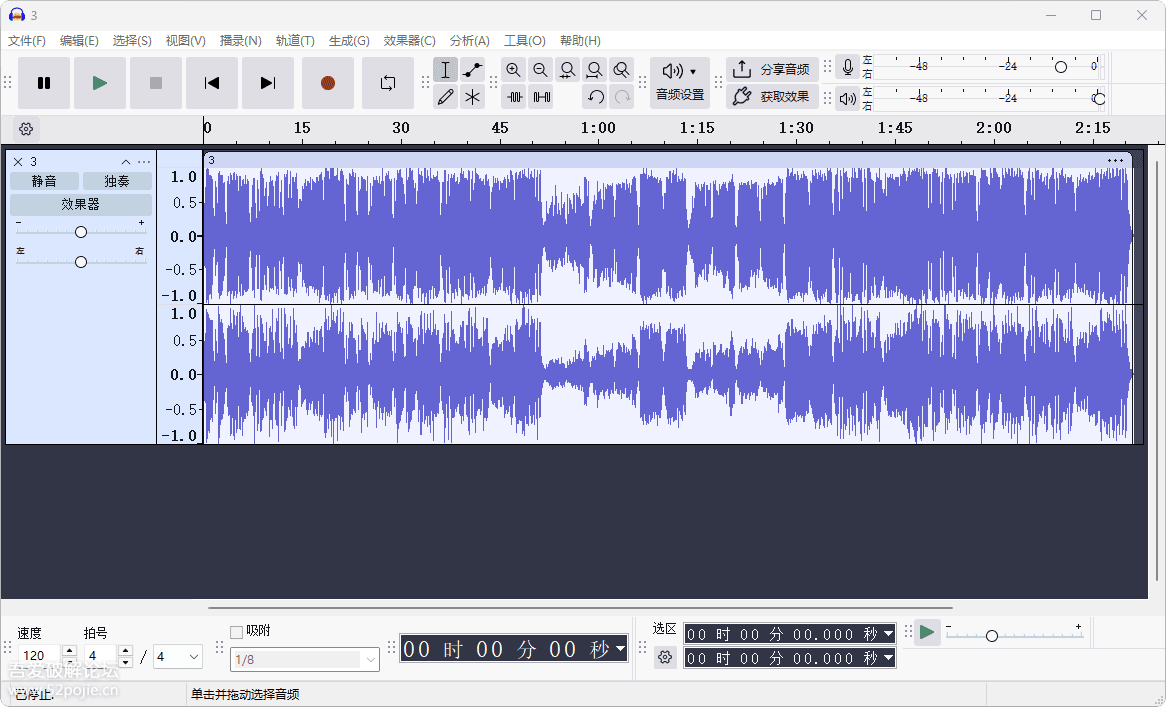Open the 视图(V) menu
This screenshot has width=1166, height=707.
[185, 41]
